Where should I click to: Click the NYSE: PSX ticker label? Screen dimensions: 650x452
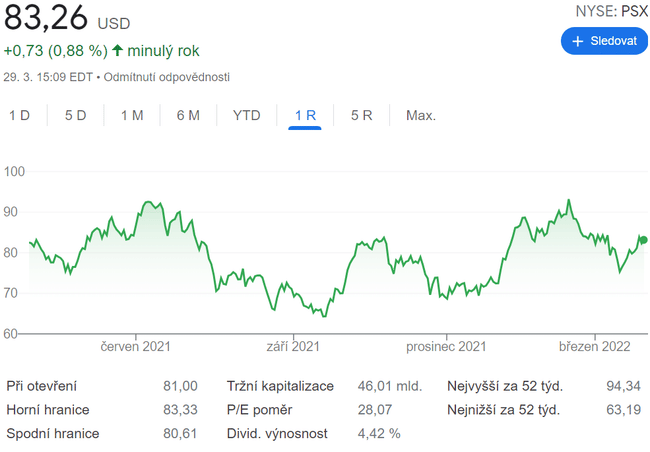pos(611,12)
